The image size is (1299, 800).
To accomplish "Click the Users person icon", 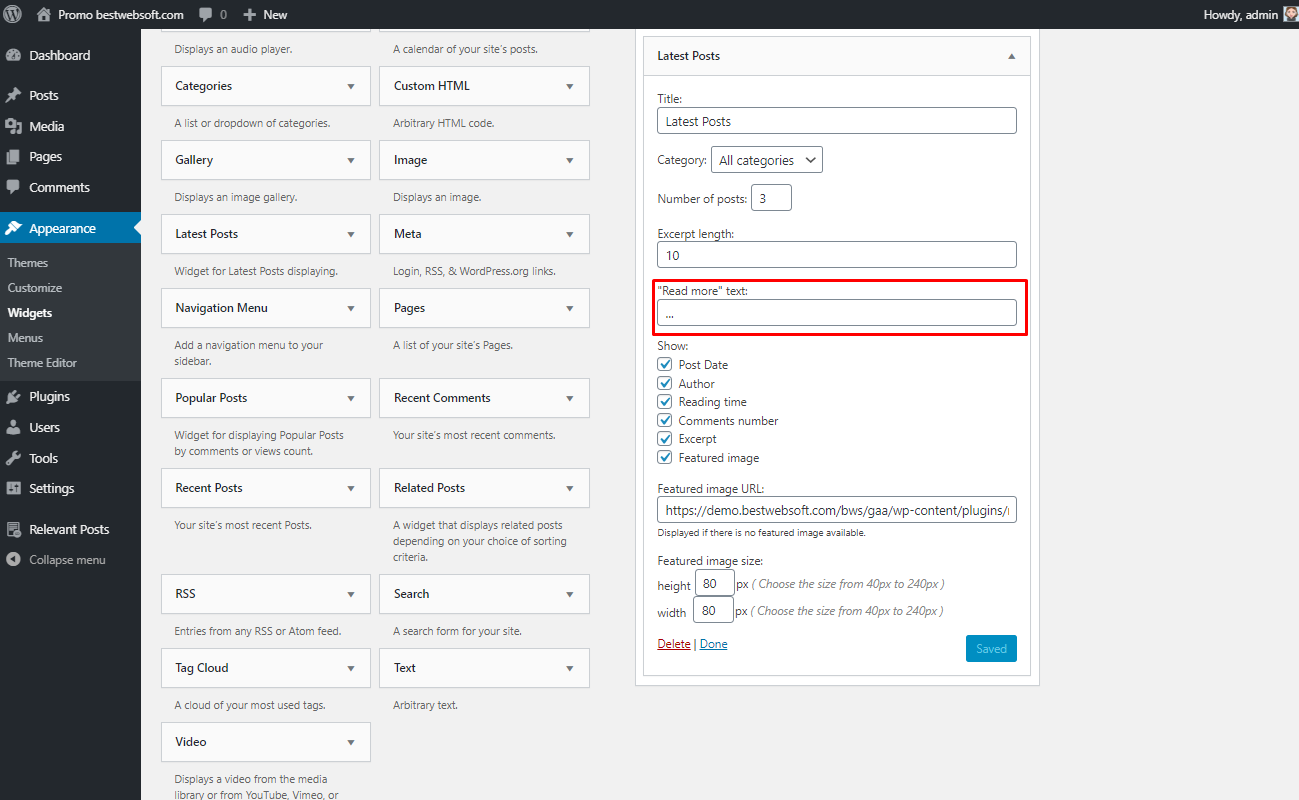I will pos(14,428).
